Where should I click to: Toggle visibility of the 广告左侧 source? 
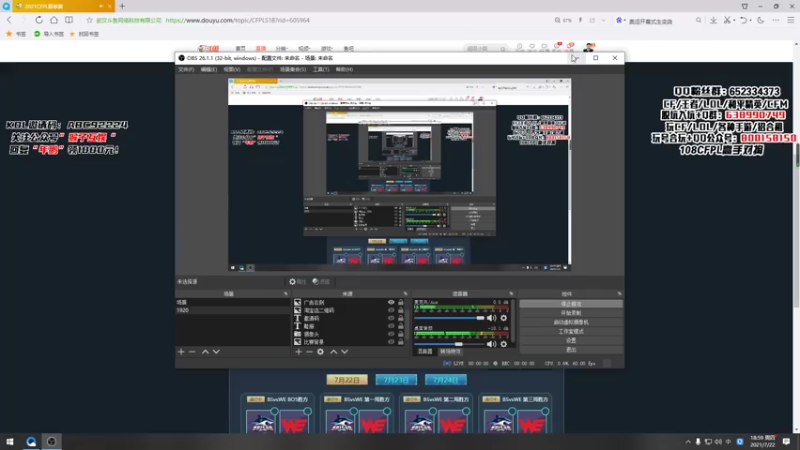click(x=391, y=303)
